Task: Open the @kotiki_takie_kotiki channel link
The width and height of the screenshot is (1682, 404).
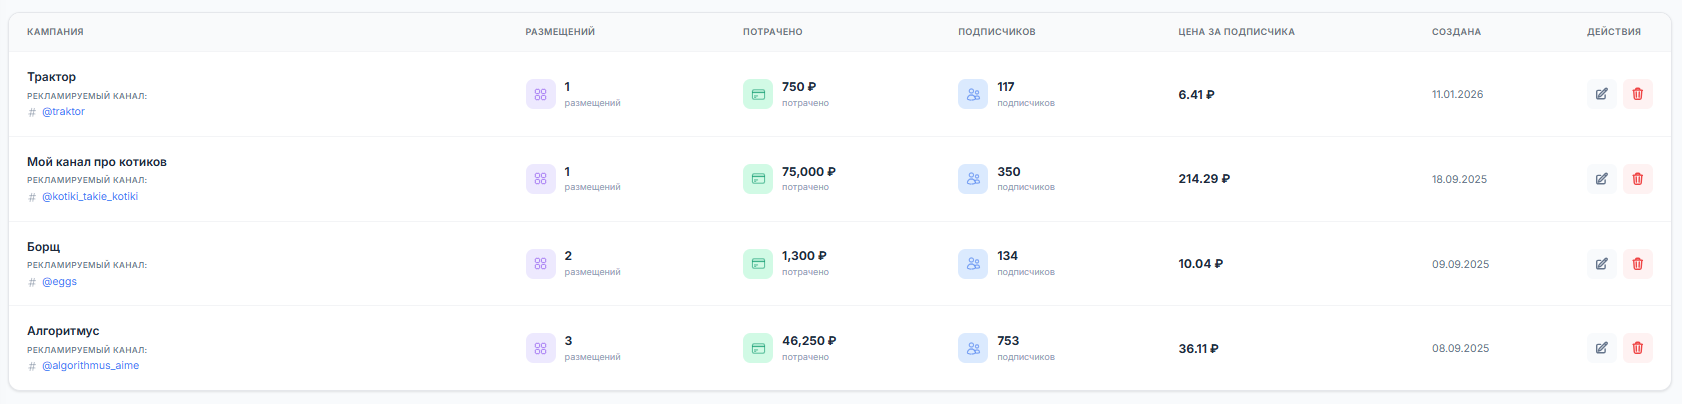Action: [x=90, y=197]
